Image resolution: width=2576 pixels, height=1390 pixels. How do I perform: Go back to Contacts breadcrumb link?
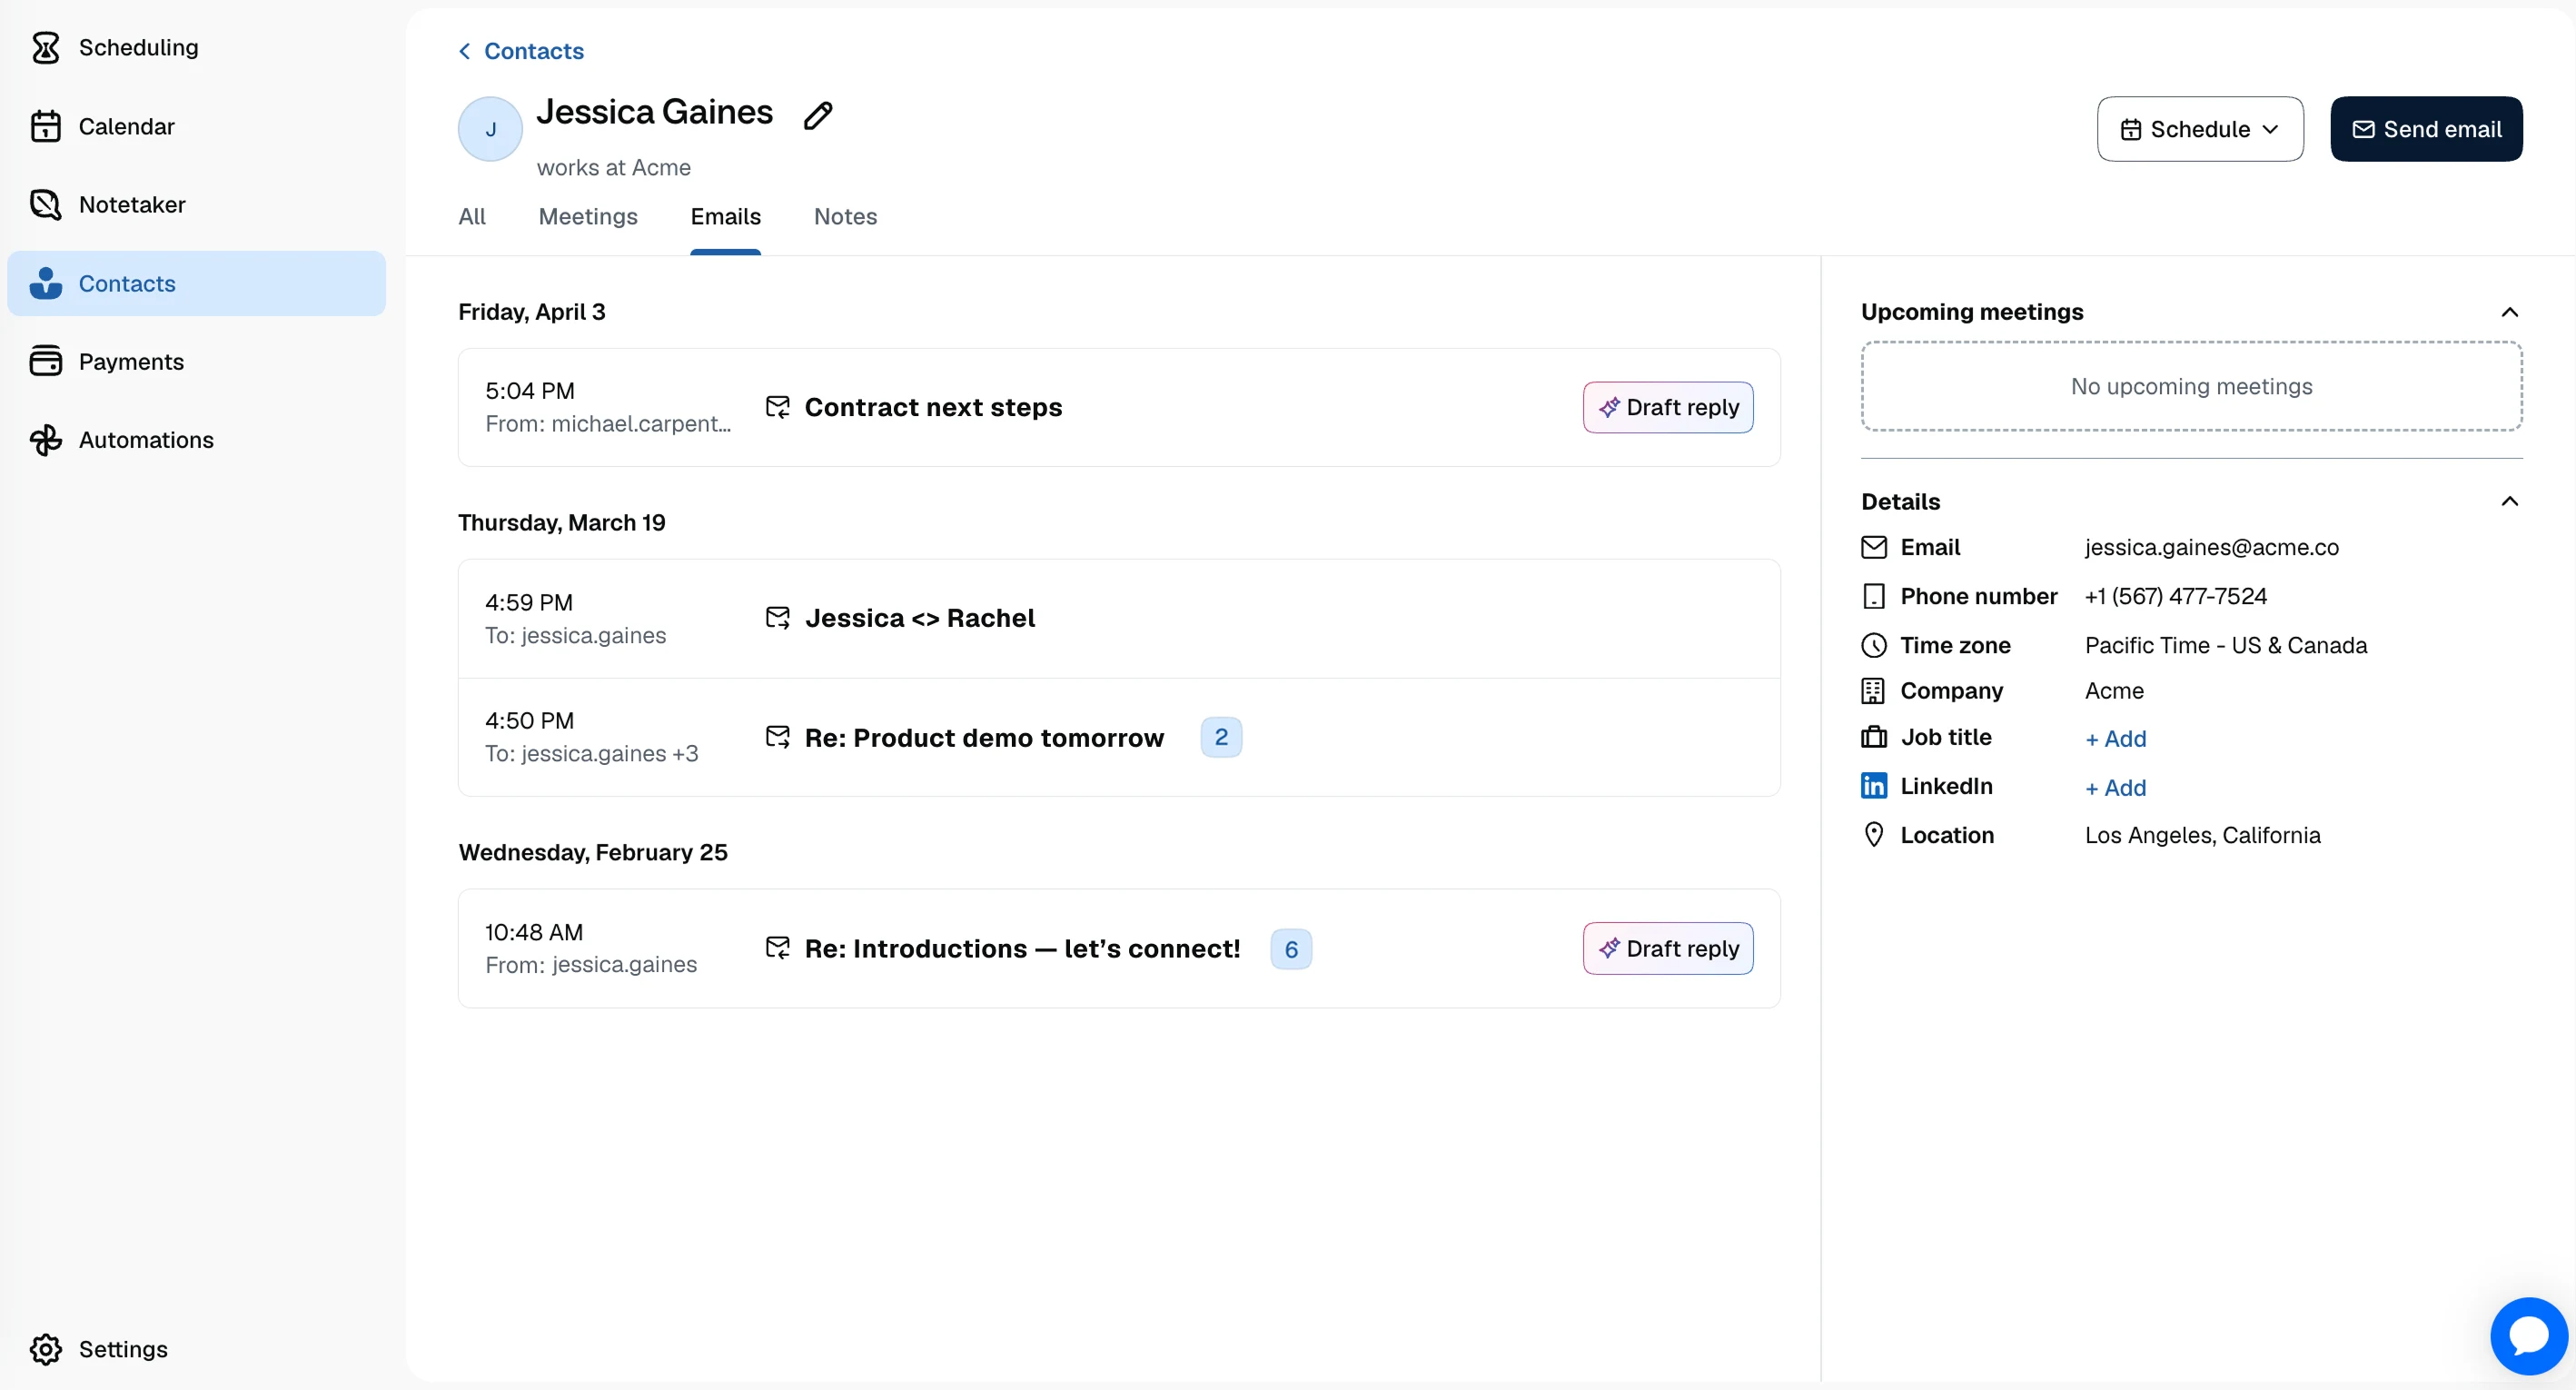point(533,51)
